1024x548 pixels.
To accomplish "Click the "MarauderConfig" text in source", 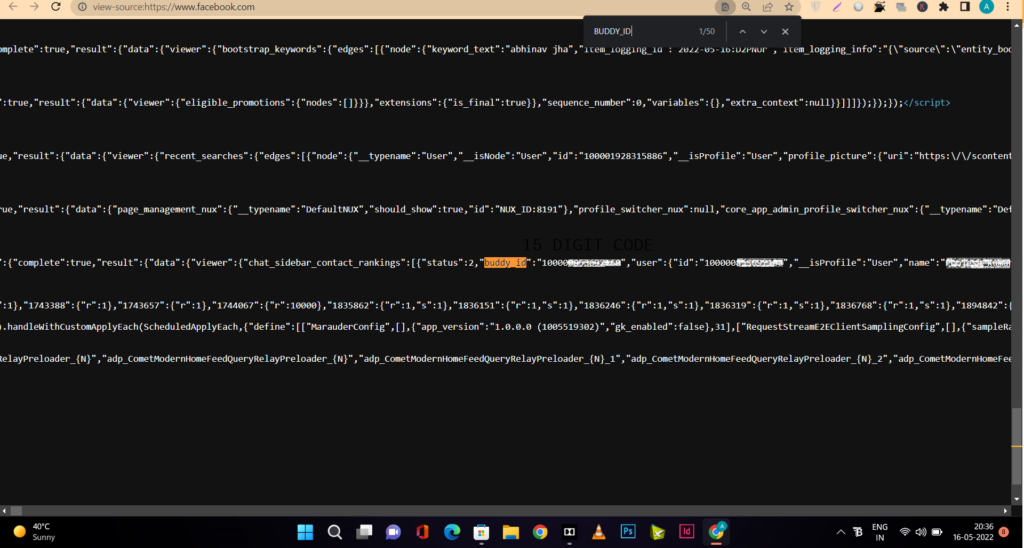I will point(349,327).
